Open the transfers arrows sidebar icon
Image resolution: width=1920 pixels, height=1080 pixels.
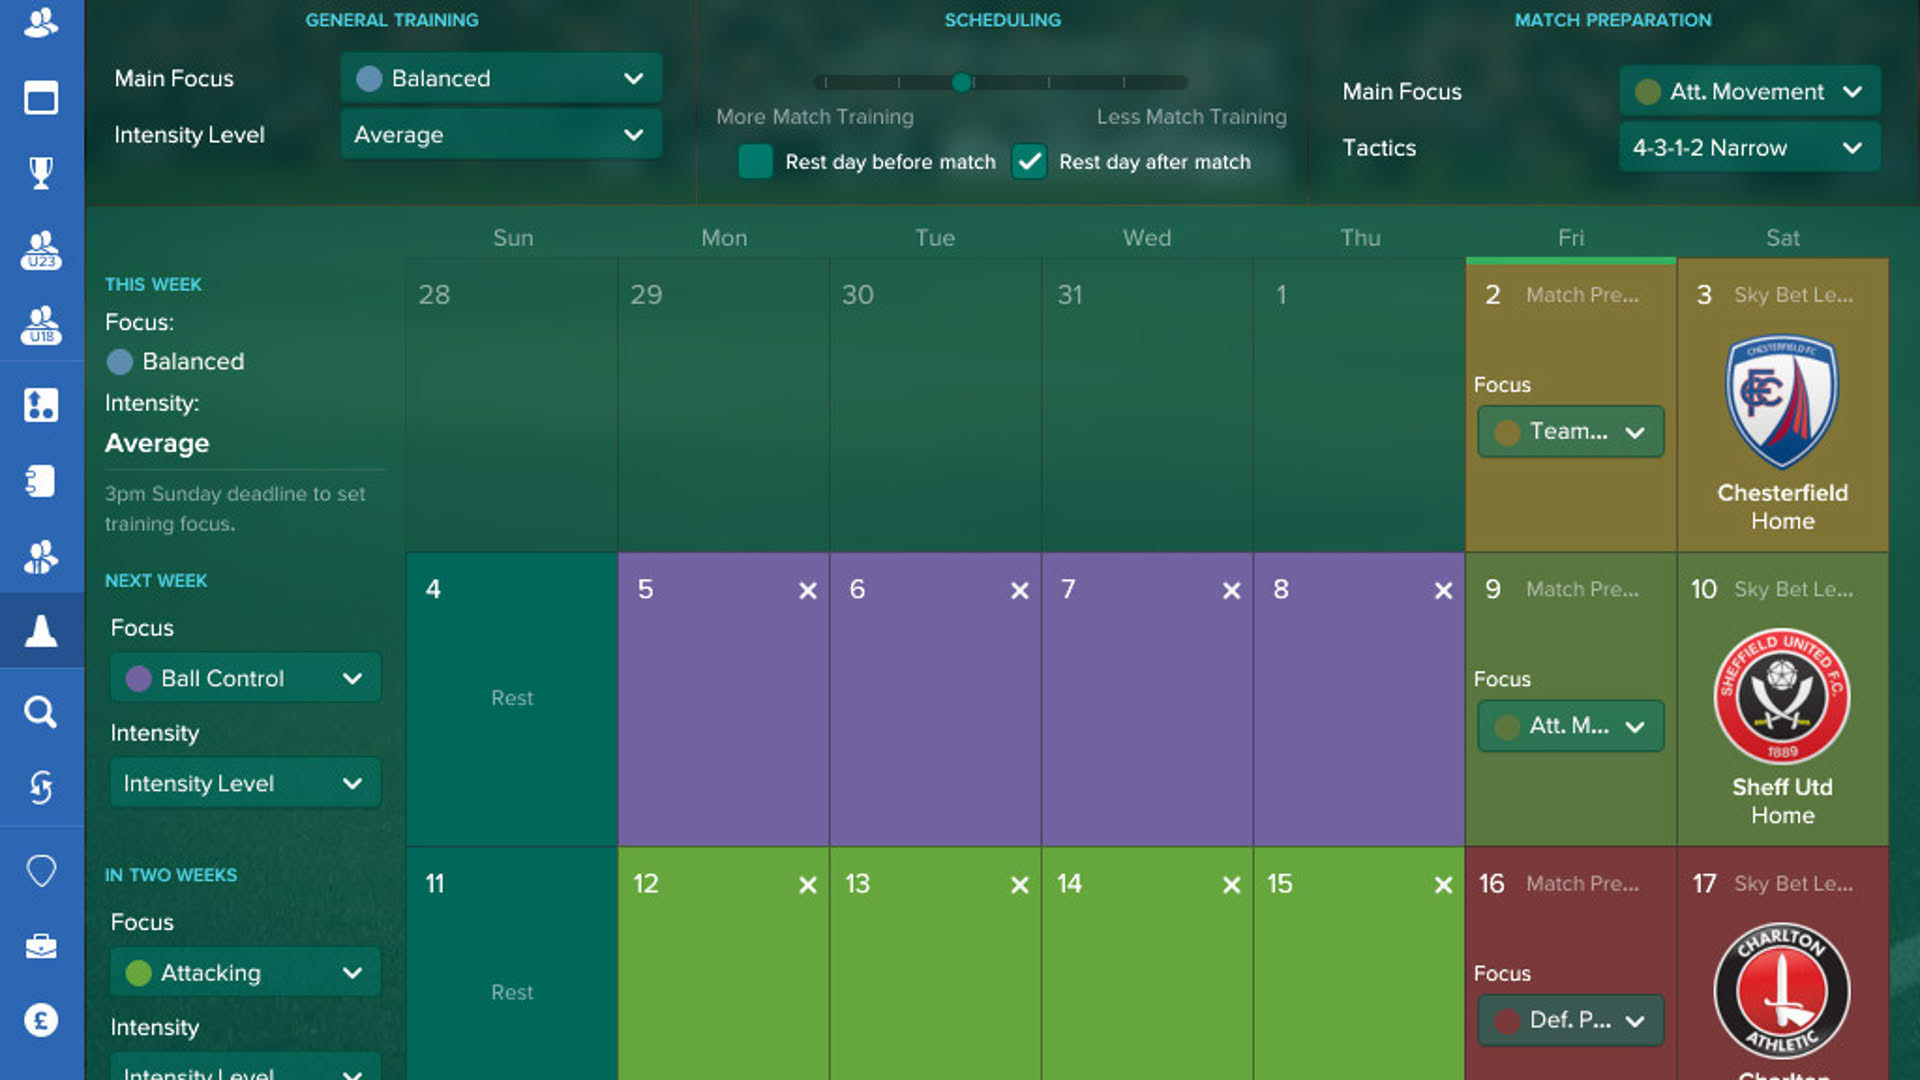[x=41, y=787]
